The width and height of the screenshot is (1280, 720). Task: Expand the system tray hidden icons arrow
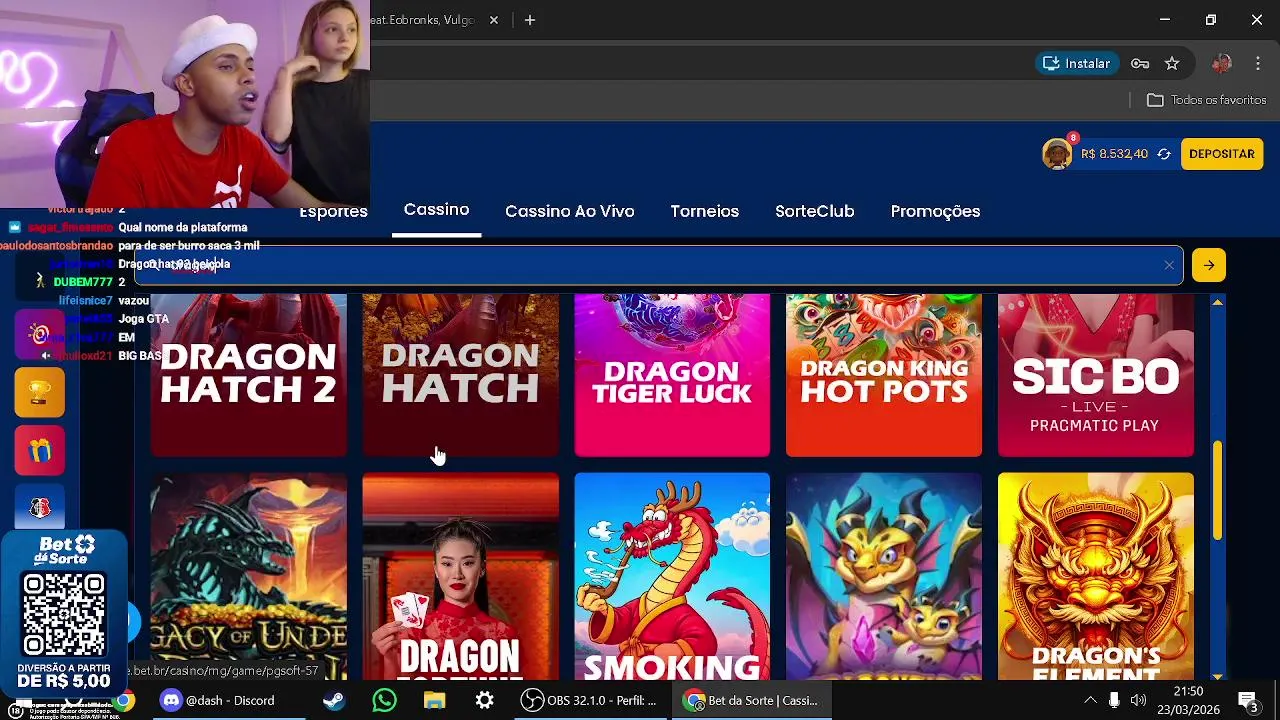(1090, 701)
